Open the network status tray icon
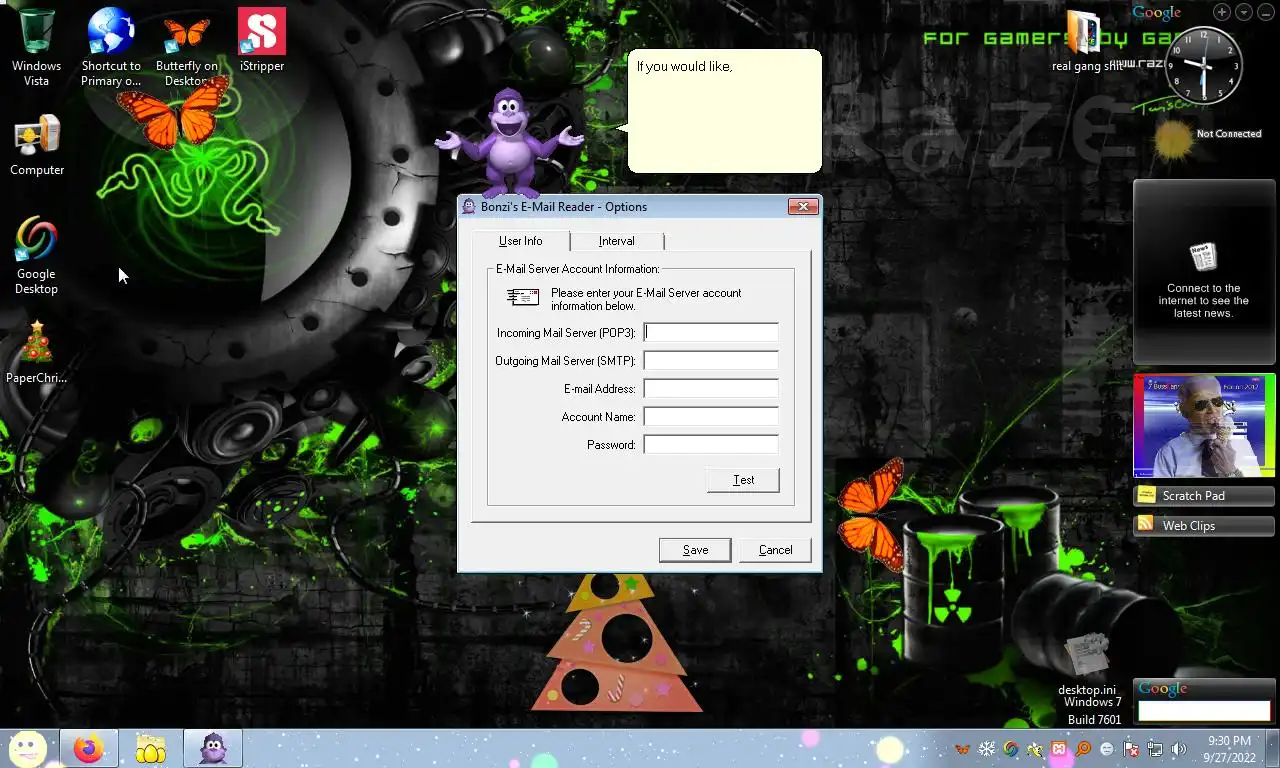This screenshot has width=1280, height=768. coord(1155,749)
